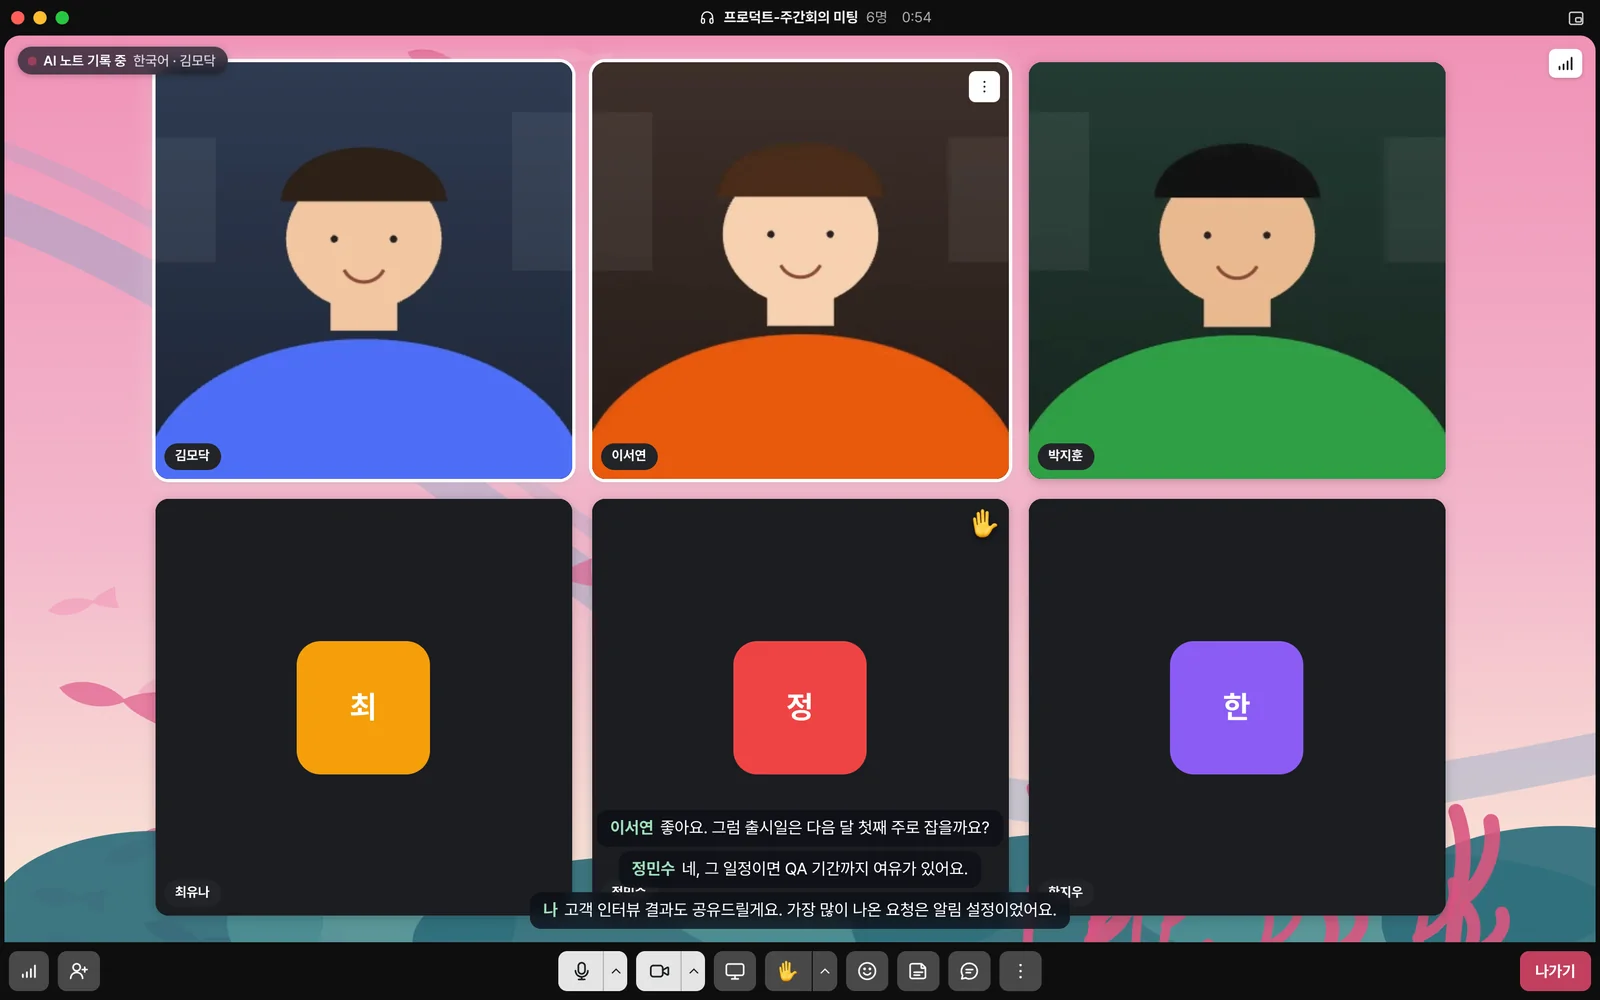Open emoji reactions
Image resolution: width=1600 pixels, height=1000 pixels.
coord(867,971)
